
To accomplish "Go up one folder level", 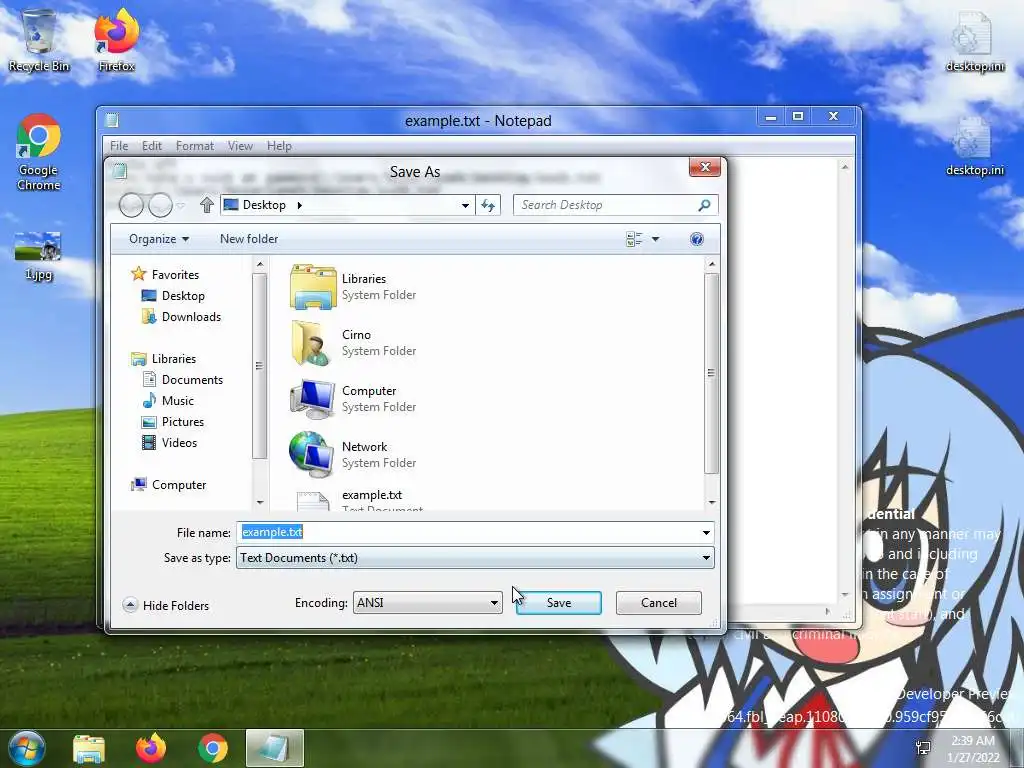I will click(x=207, y=205).
